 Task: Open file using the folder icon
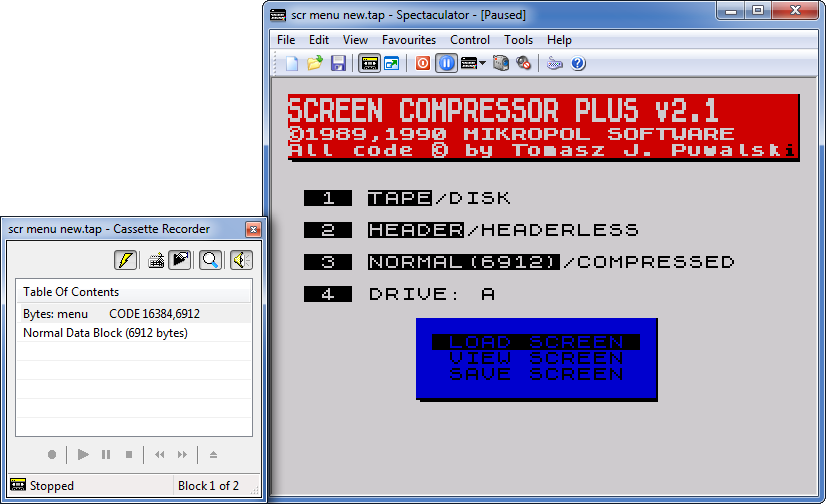point(314,64)
